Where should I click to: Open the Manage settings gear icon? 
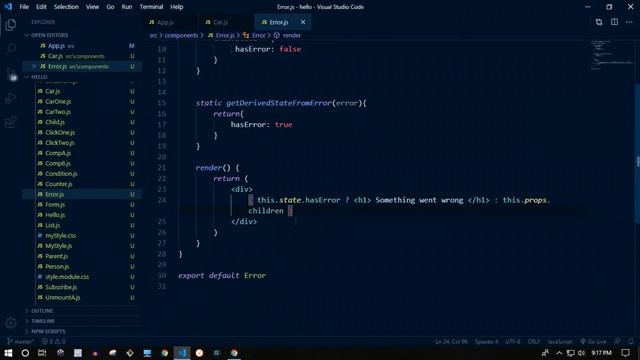click(11, 323)
